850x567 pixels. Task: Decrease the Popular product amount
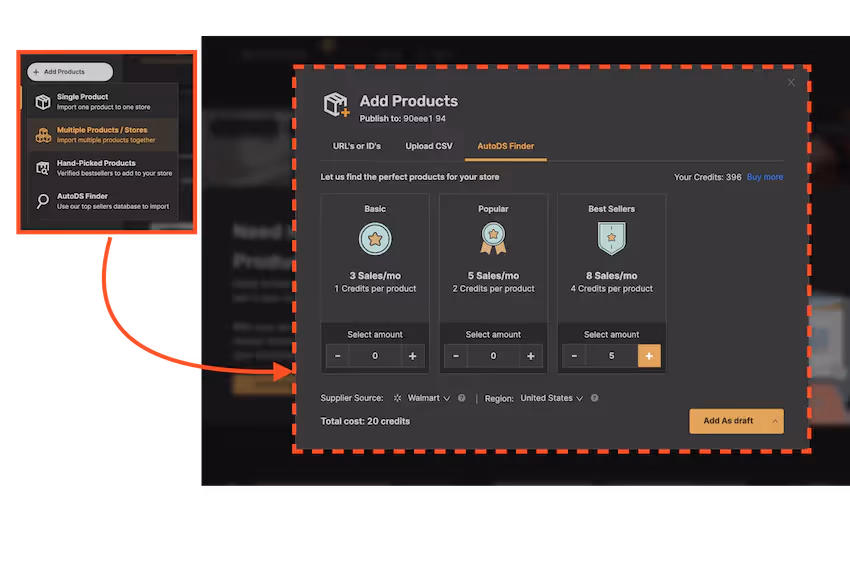(x=456, y=356)
